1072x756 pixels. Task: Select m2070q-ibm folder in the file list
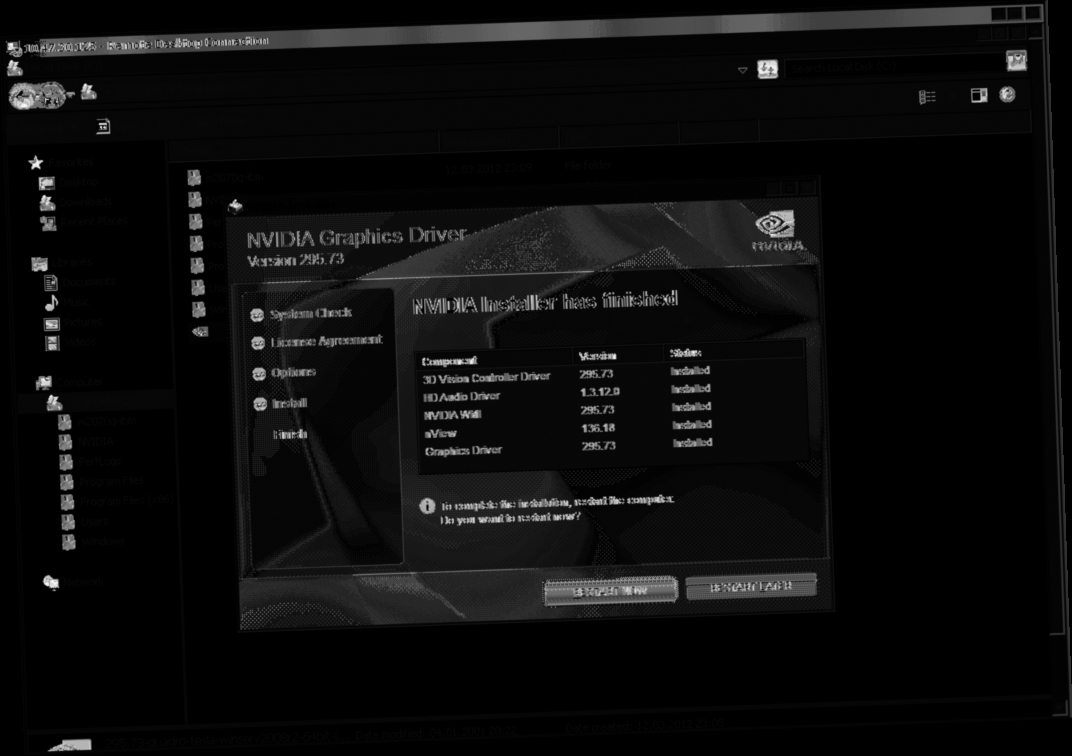coord(226,178)
